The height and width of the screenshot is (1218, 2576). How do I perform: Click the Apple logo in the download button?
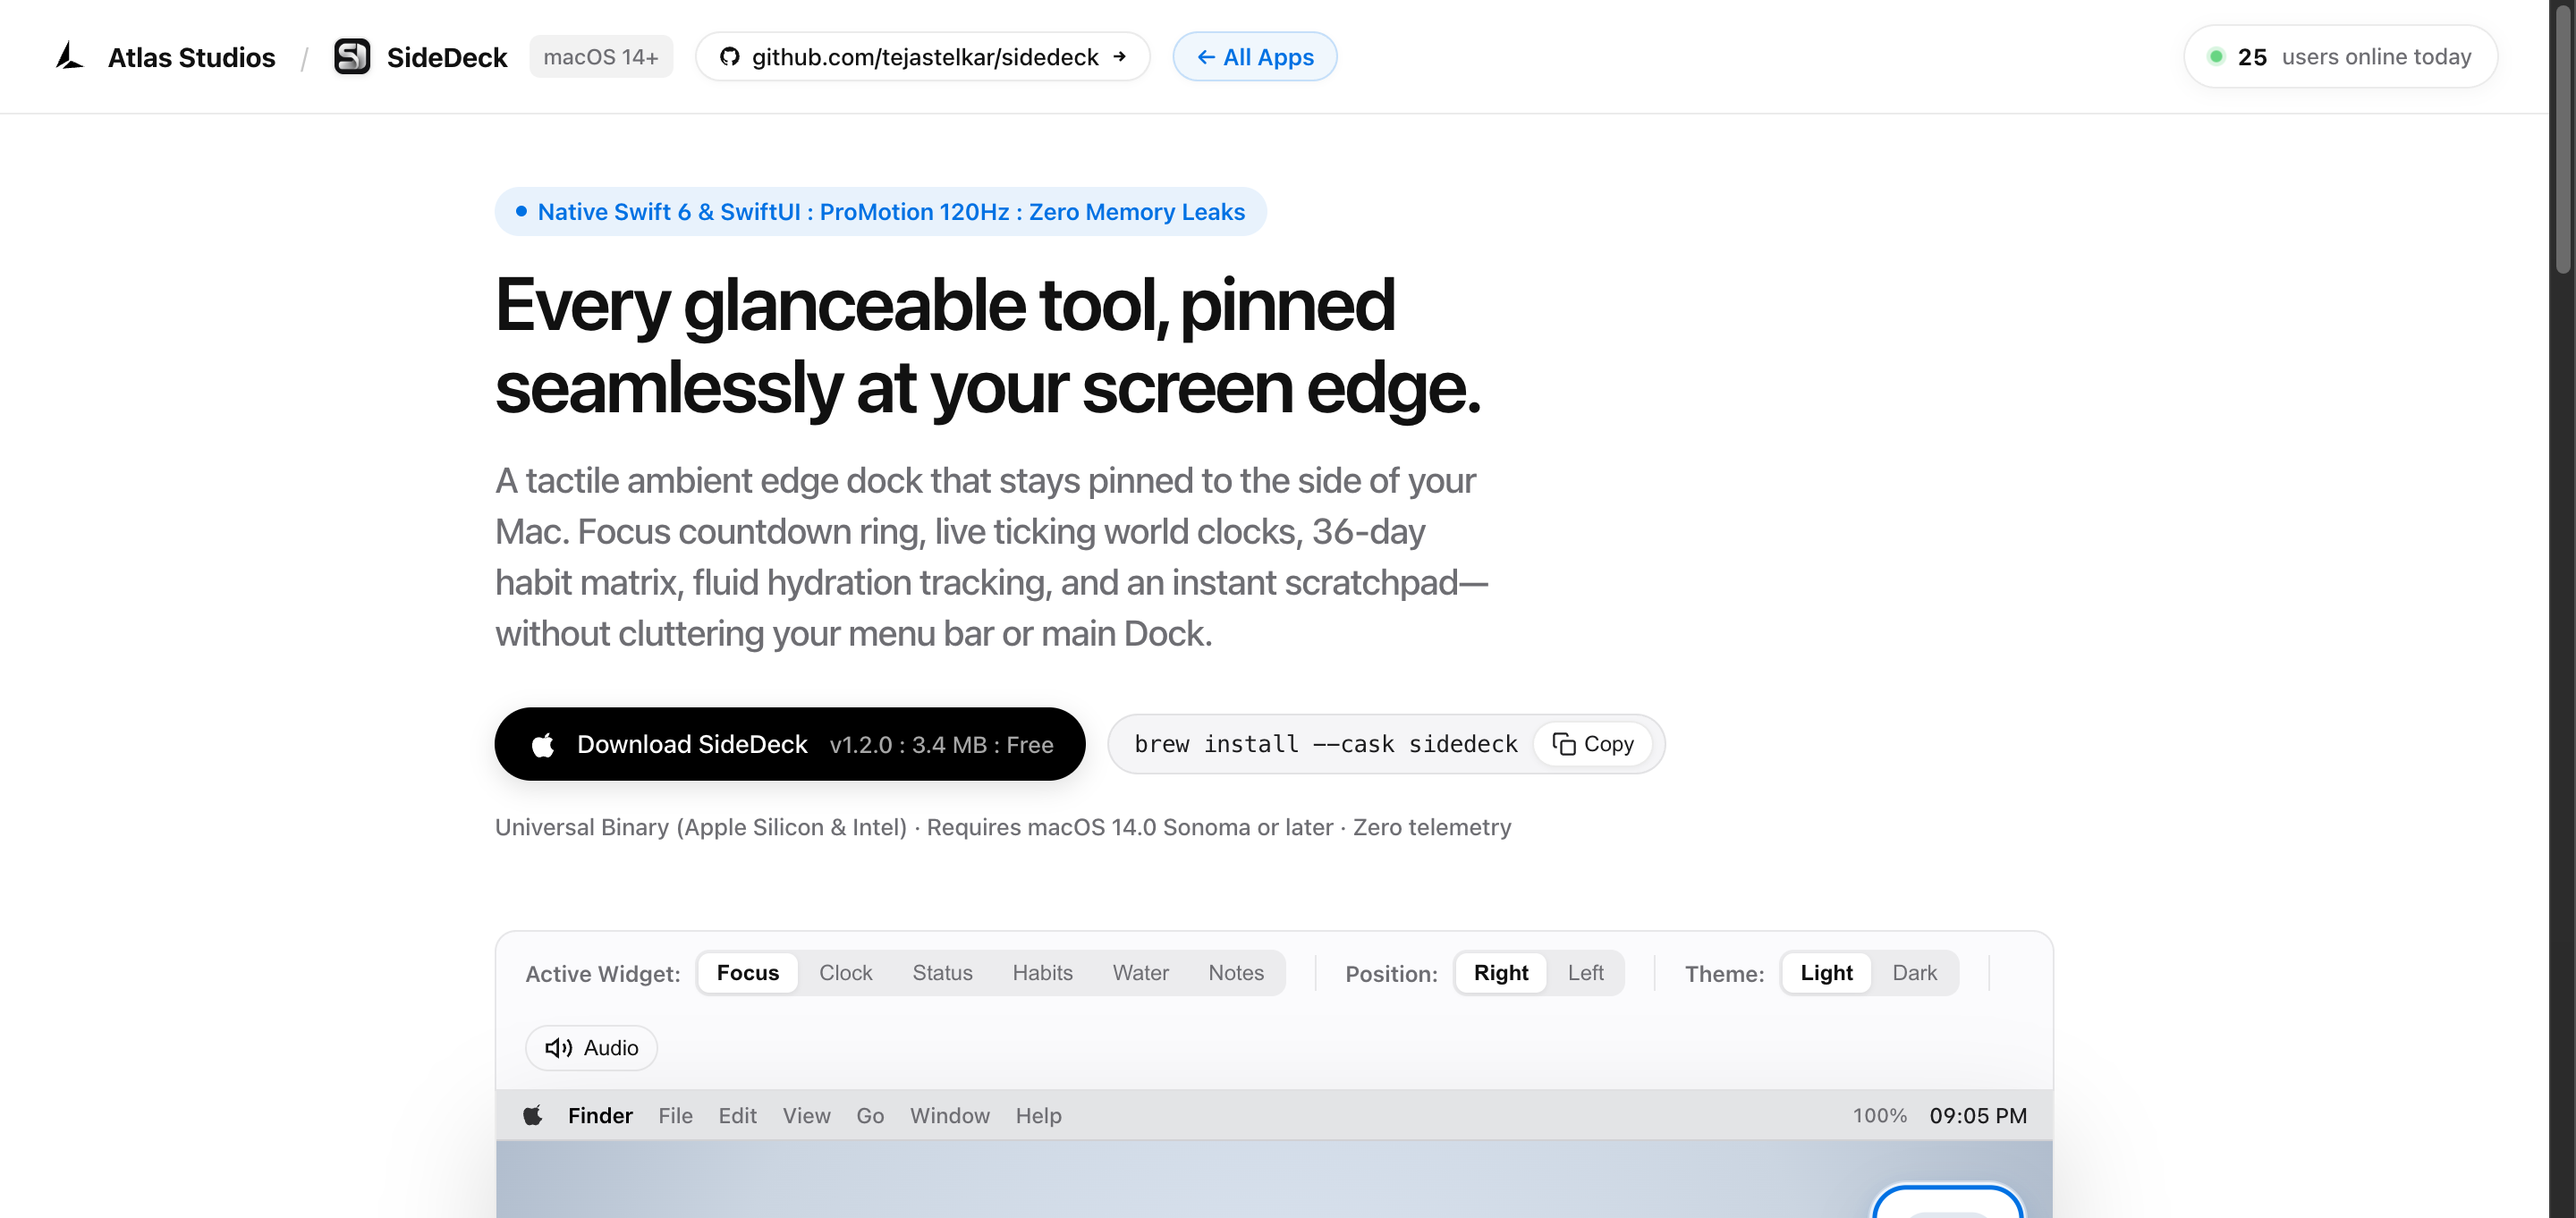tap(543, 745)
